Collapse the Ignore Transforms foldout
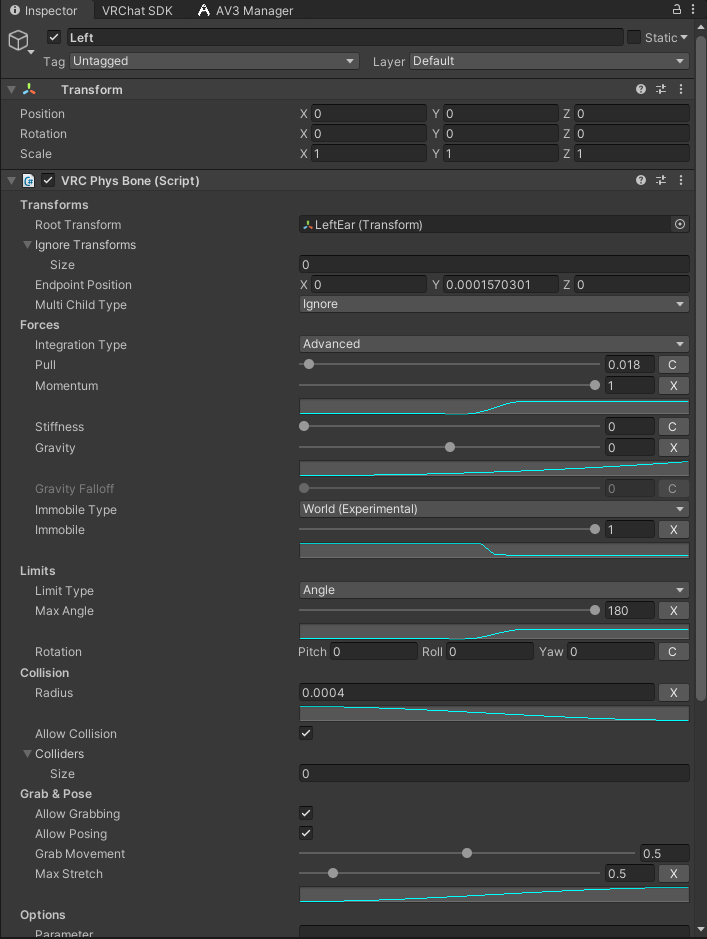 (27, 244)
